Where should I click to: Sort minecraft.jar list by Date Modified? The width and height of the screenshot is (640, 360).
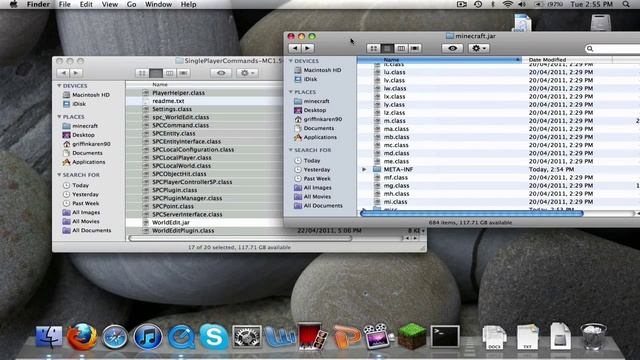[x=567, y=60]
